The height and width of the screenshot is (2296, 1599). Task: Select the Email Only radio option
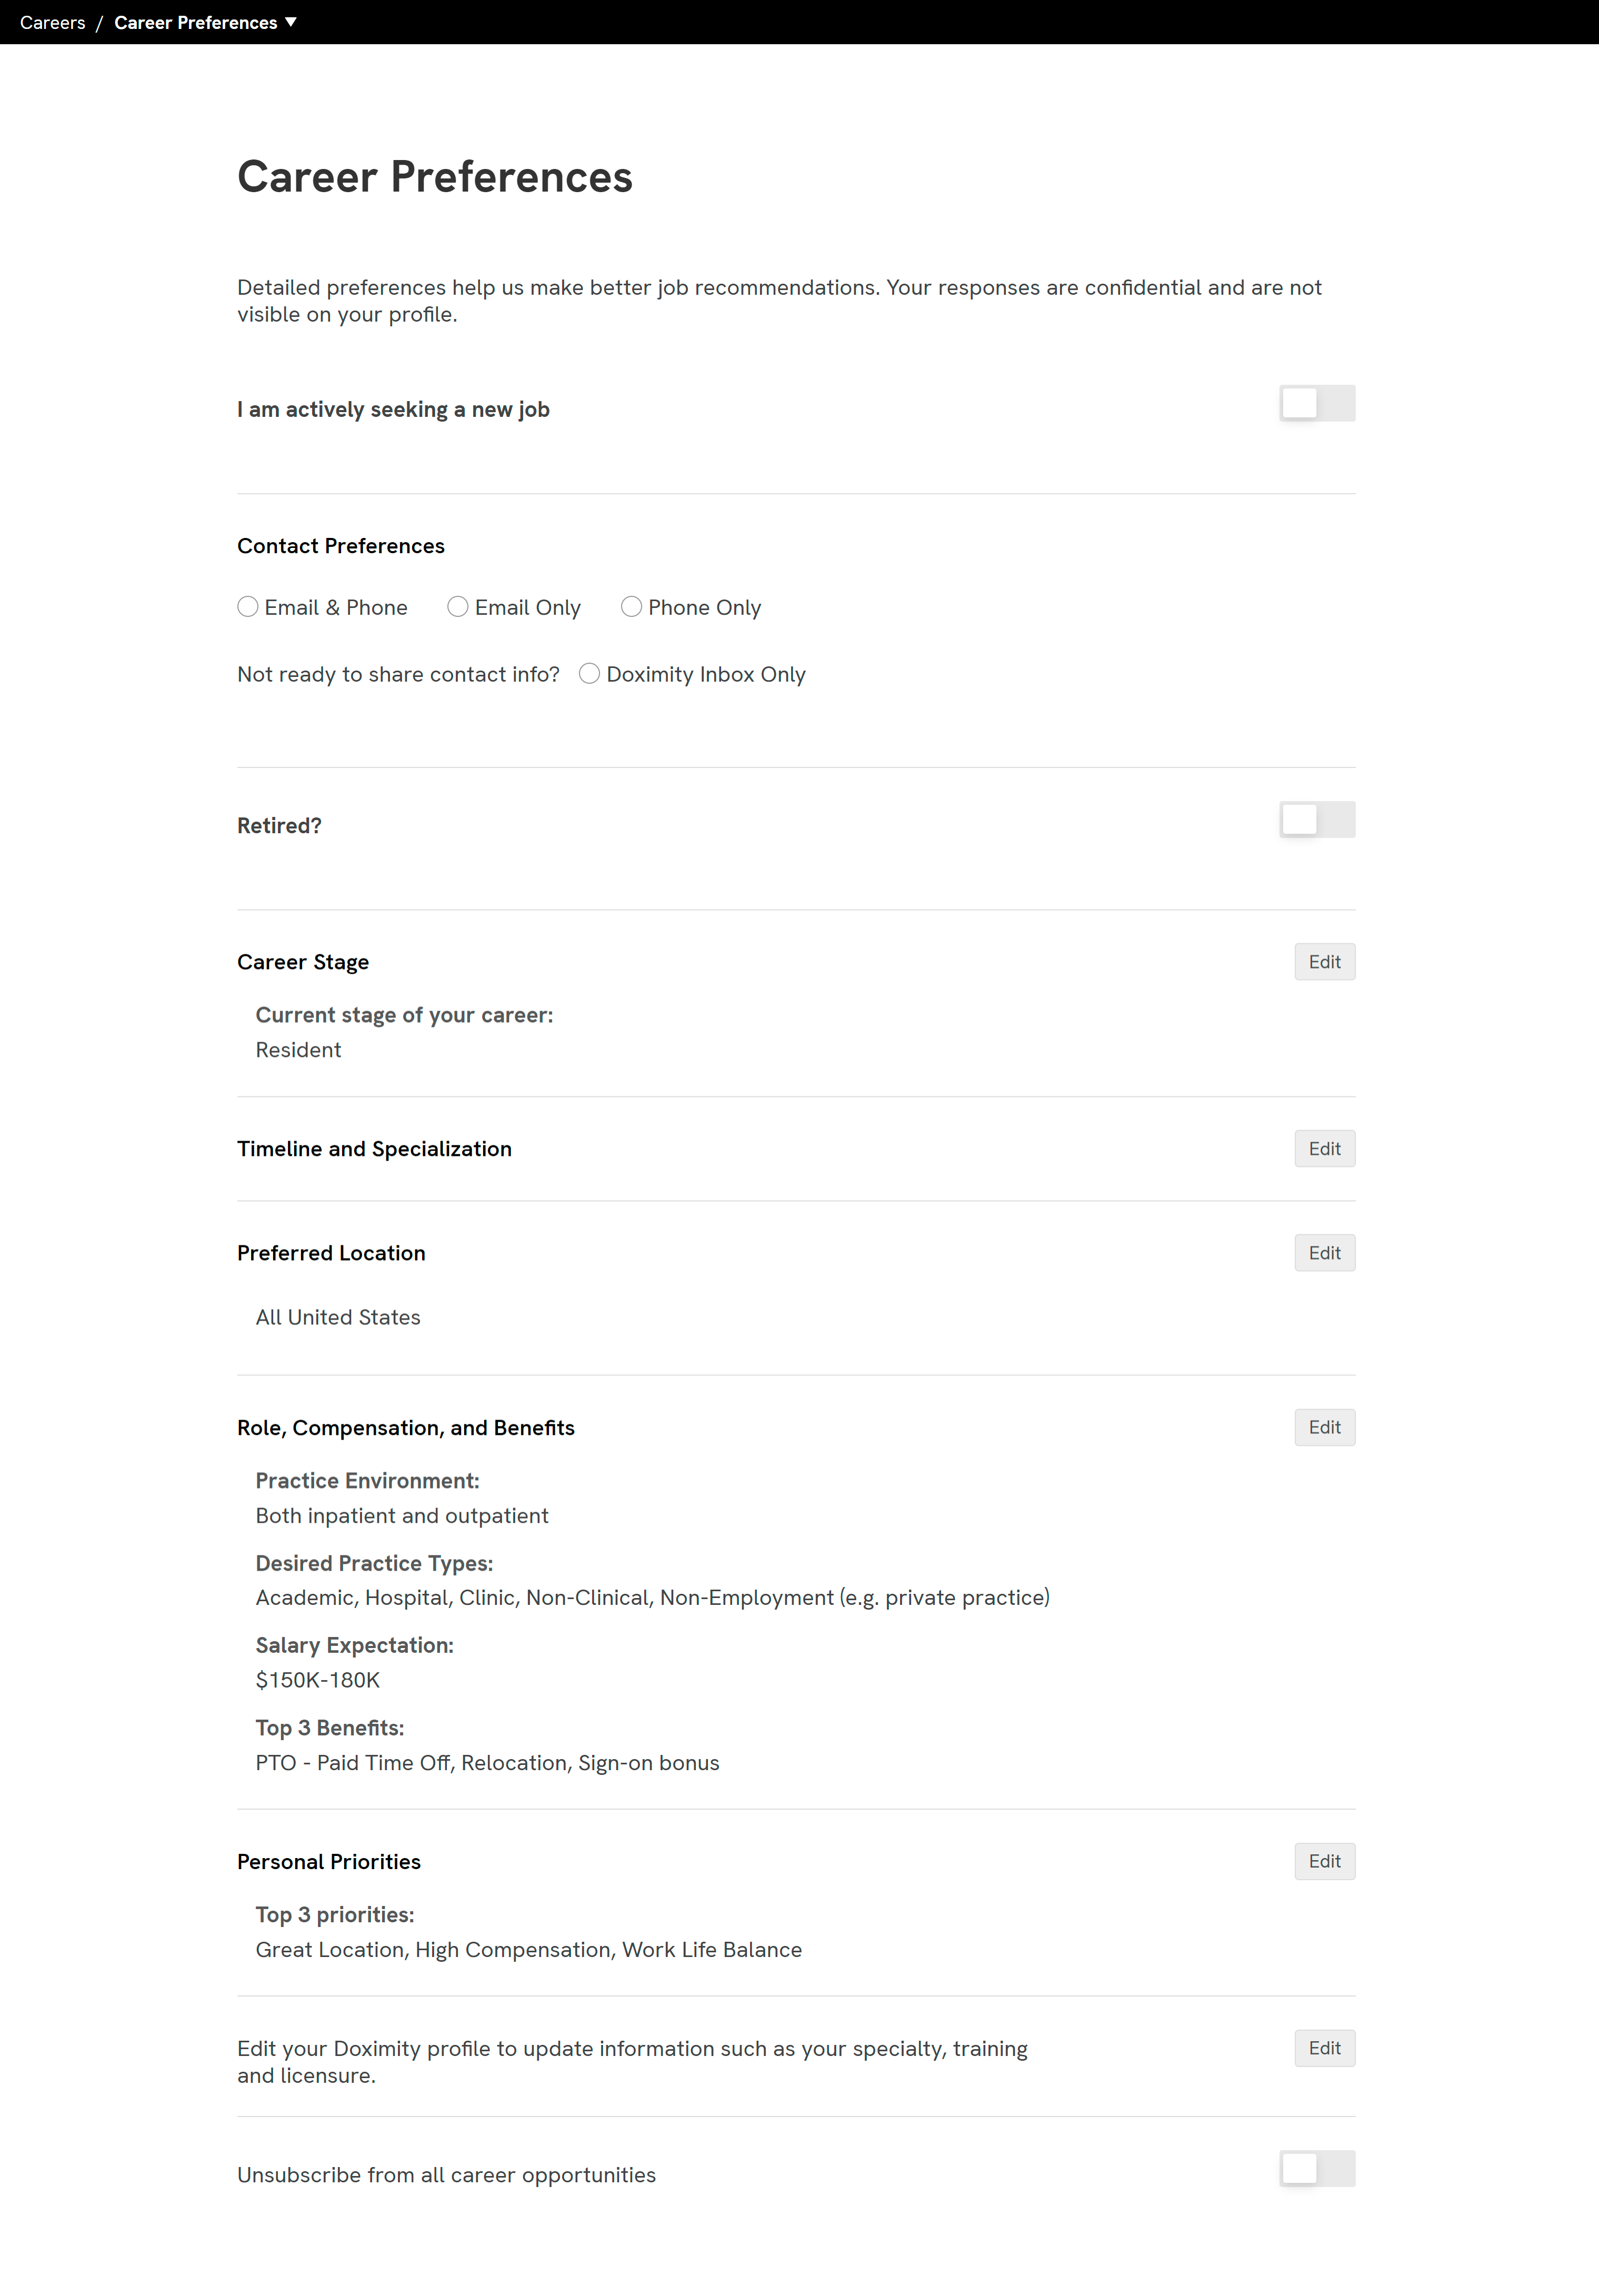point(458,607)
